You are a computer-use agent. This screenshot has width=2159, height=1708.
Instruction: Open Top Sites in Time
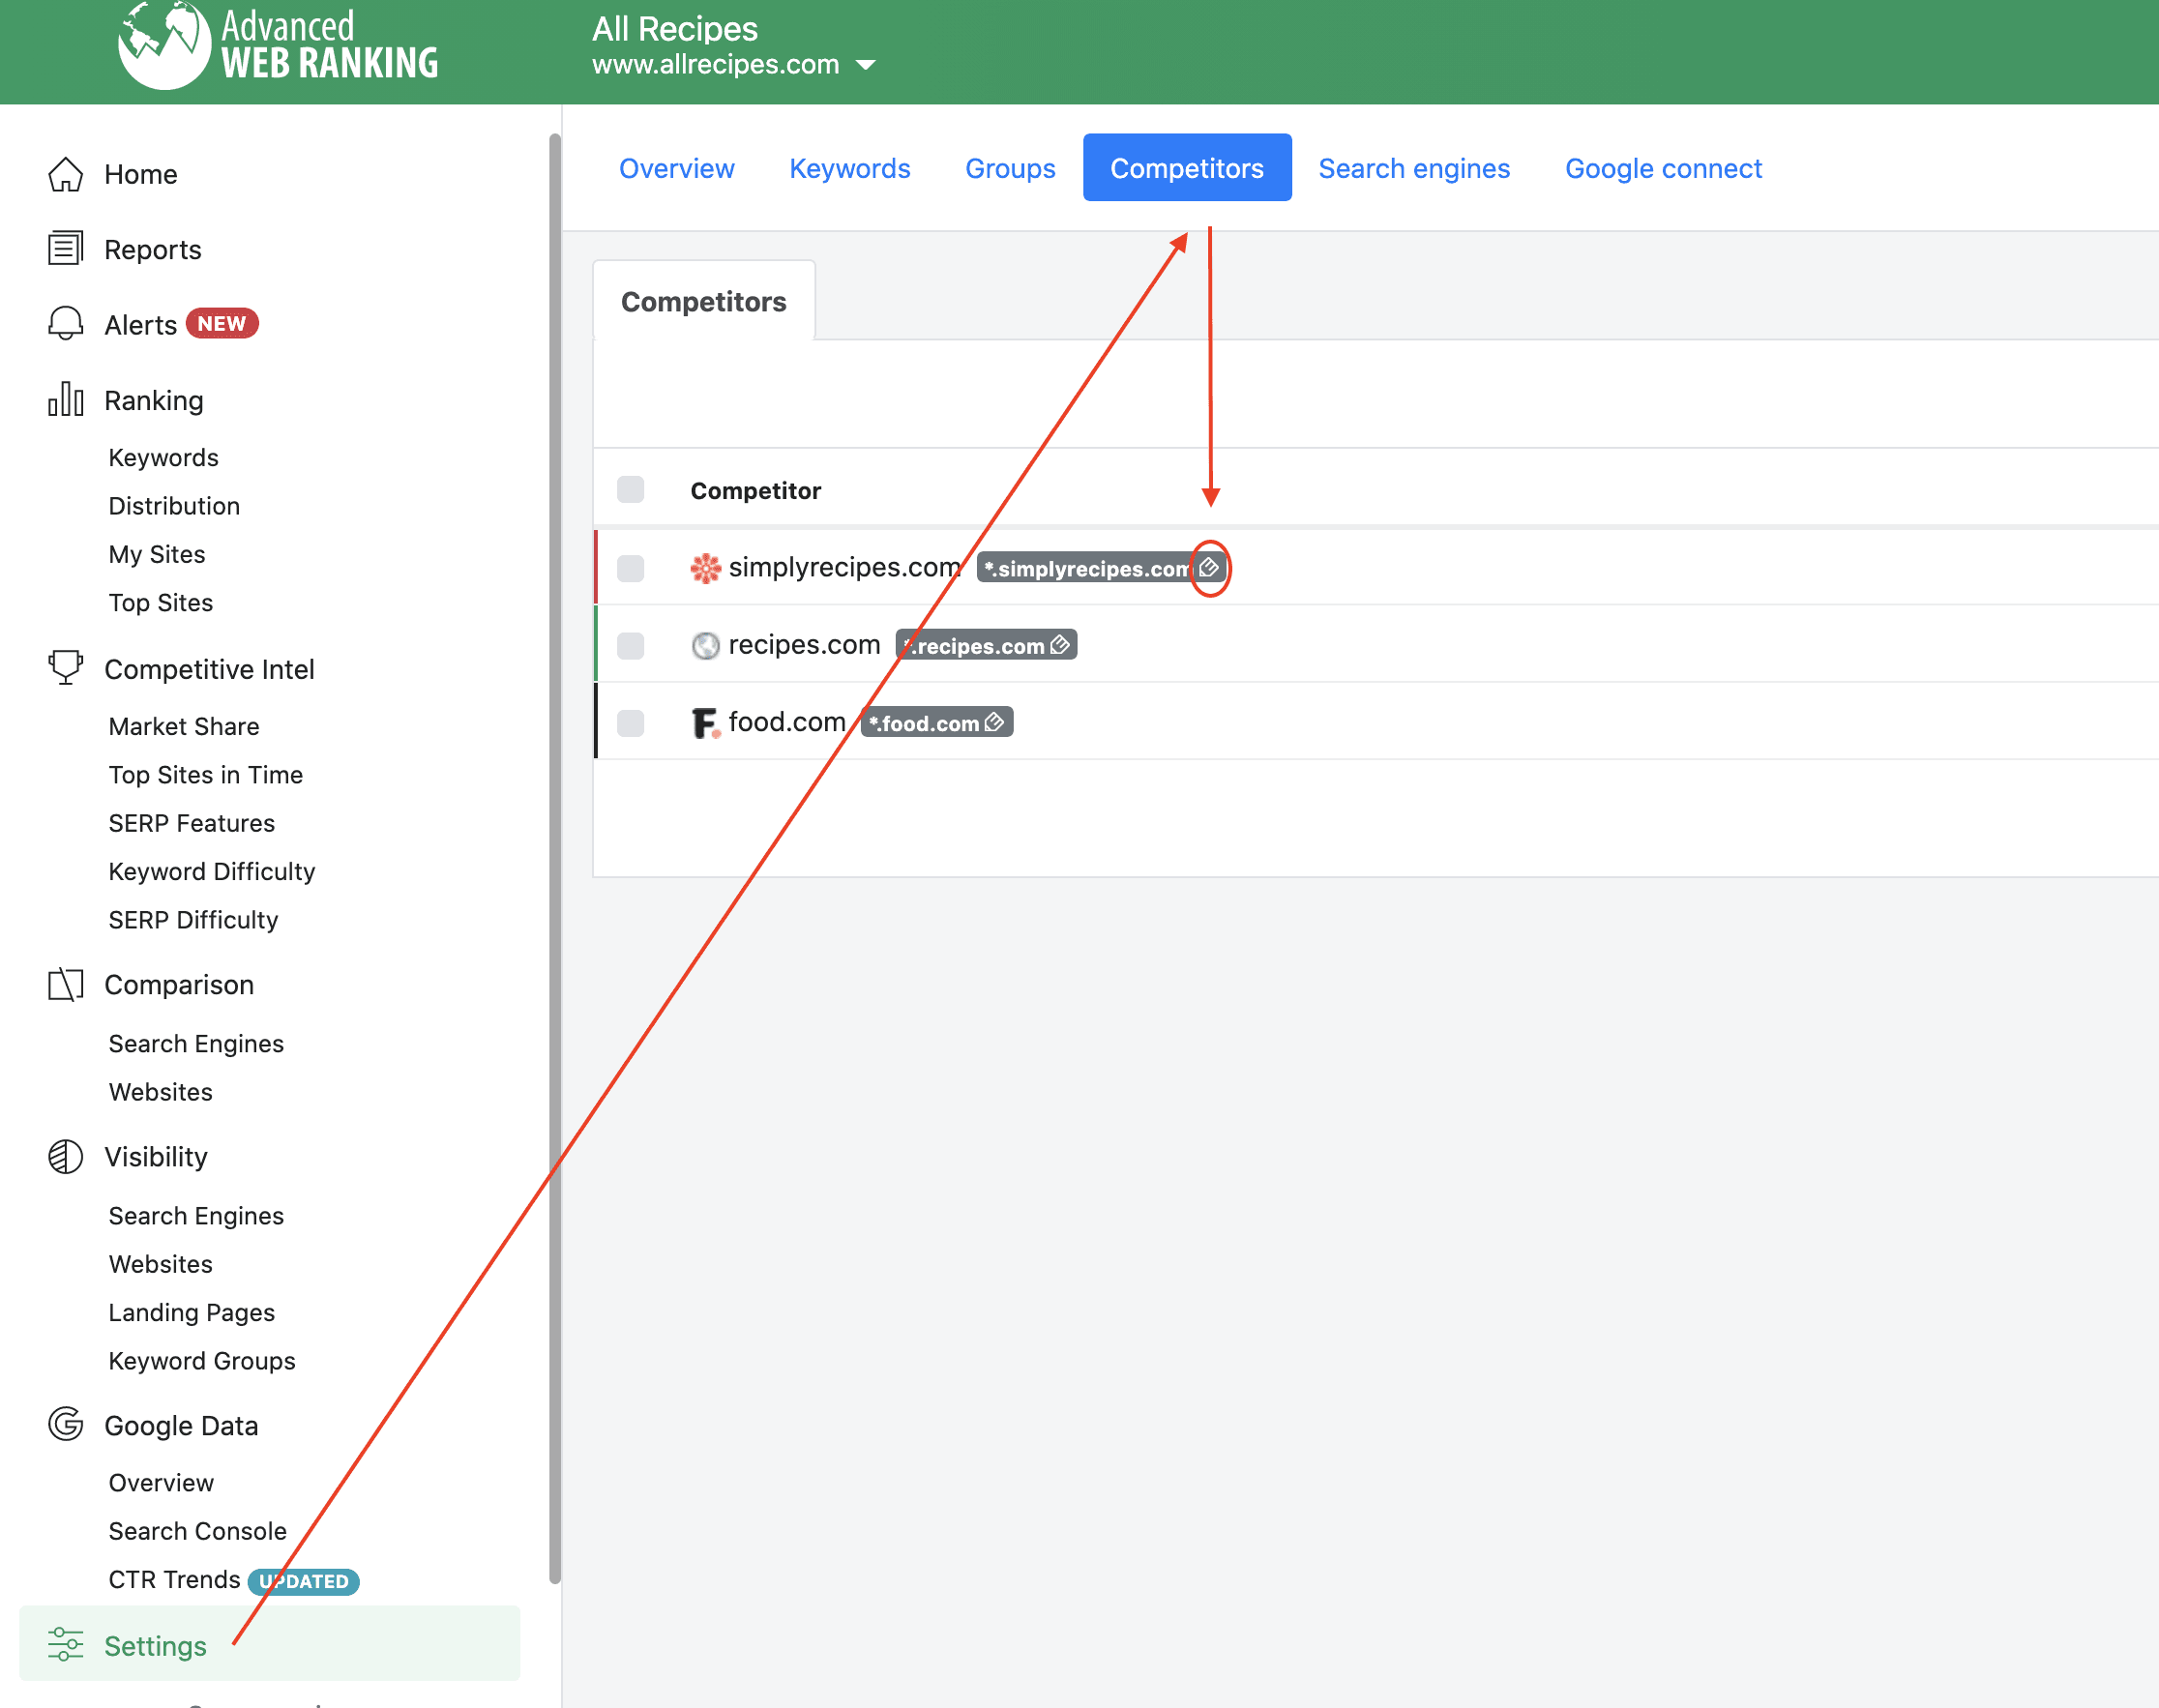(206, 774)
